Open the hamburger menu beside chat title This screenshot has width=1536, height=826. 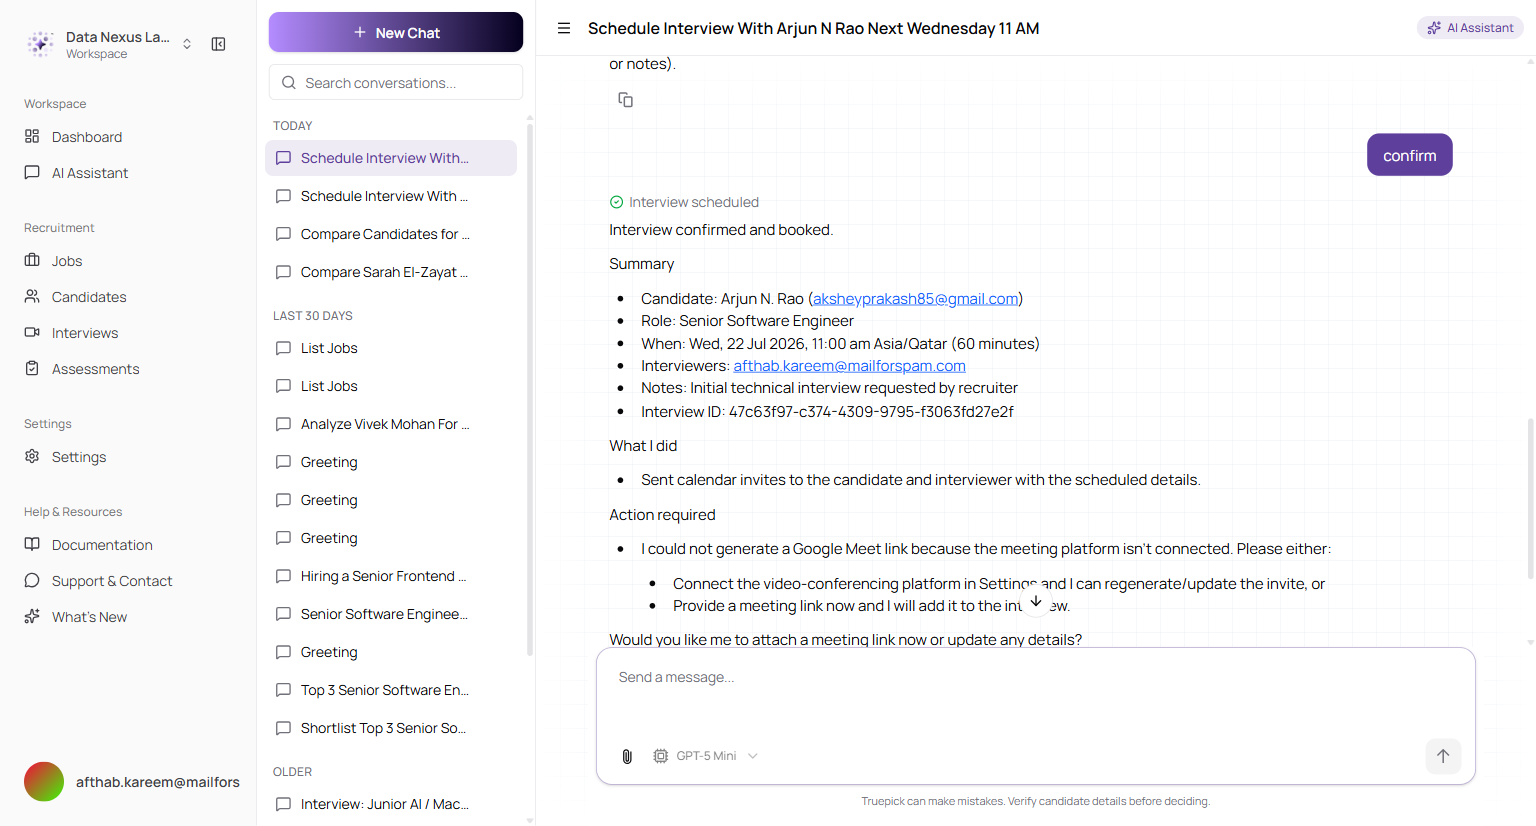pos(564,28)
